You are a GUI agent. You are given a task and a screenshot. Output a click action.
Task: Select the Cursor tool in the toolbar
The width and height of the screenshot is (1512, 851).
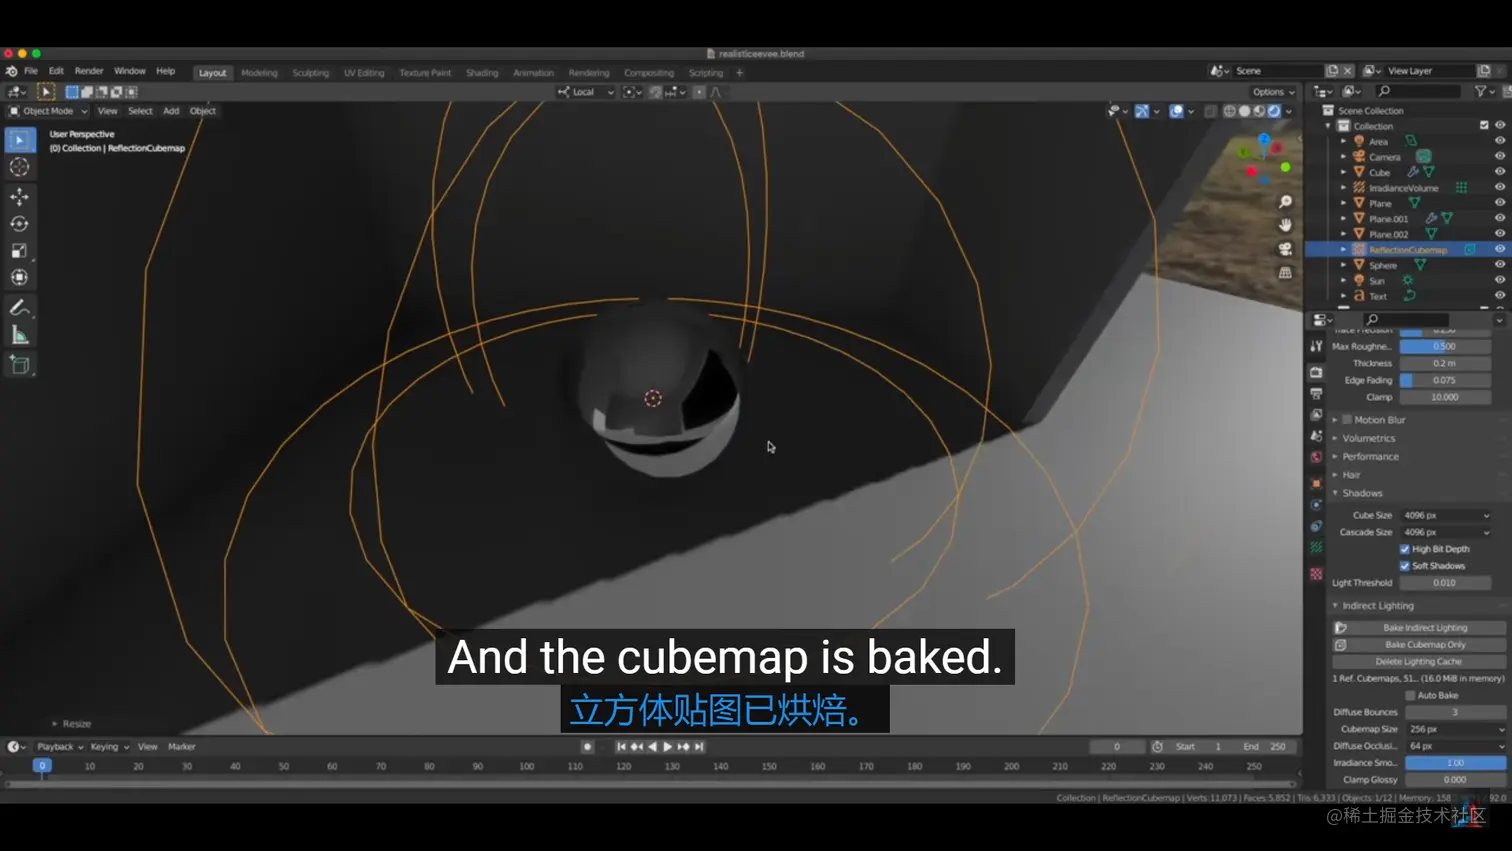pyautogui.click(x=20, y=167)
